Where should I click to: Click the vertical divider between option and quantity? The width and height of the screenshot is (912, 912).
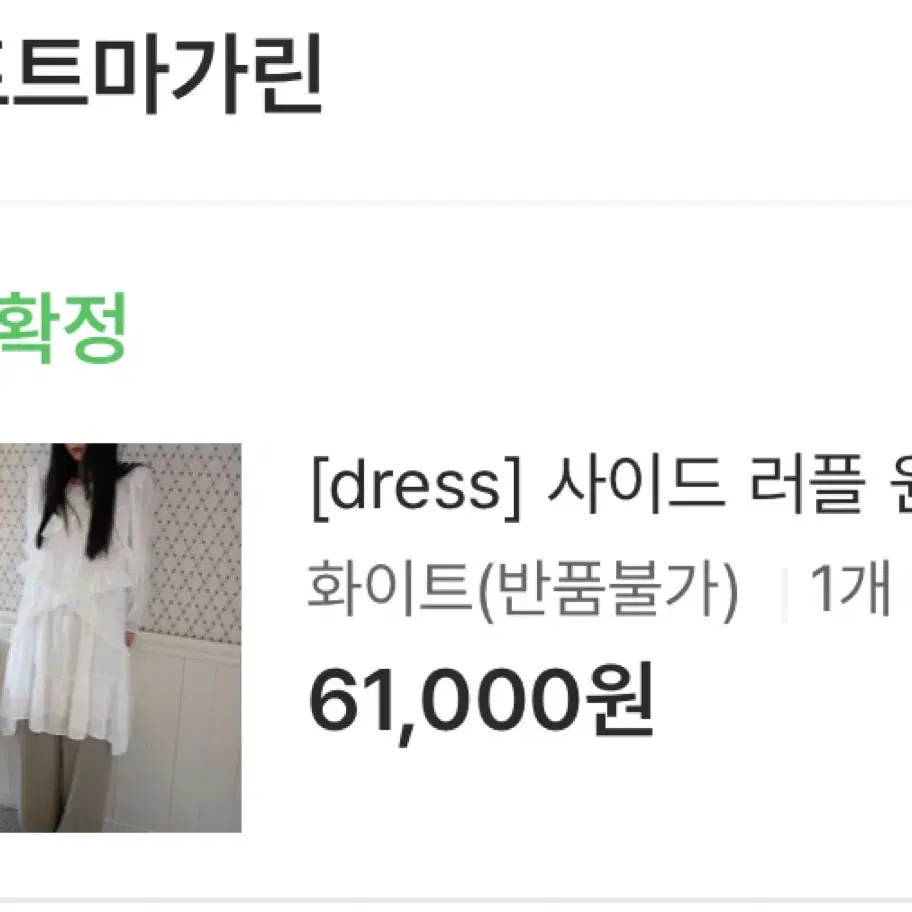785,593
